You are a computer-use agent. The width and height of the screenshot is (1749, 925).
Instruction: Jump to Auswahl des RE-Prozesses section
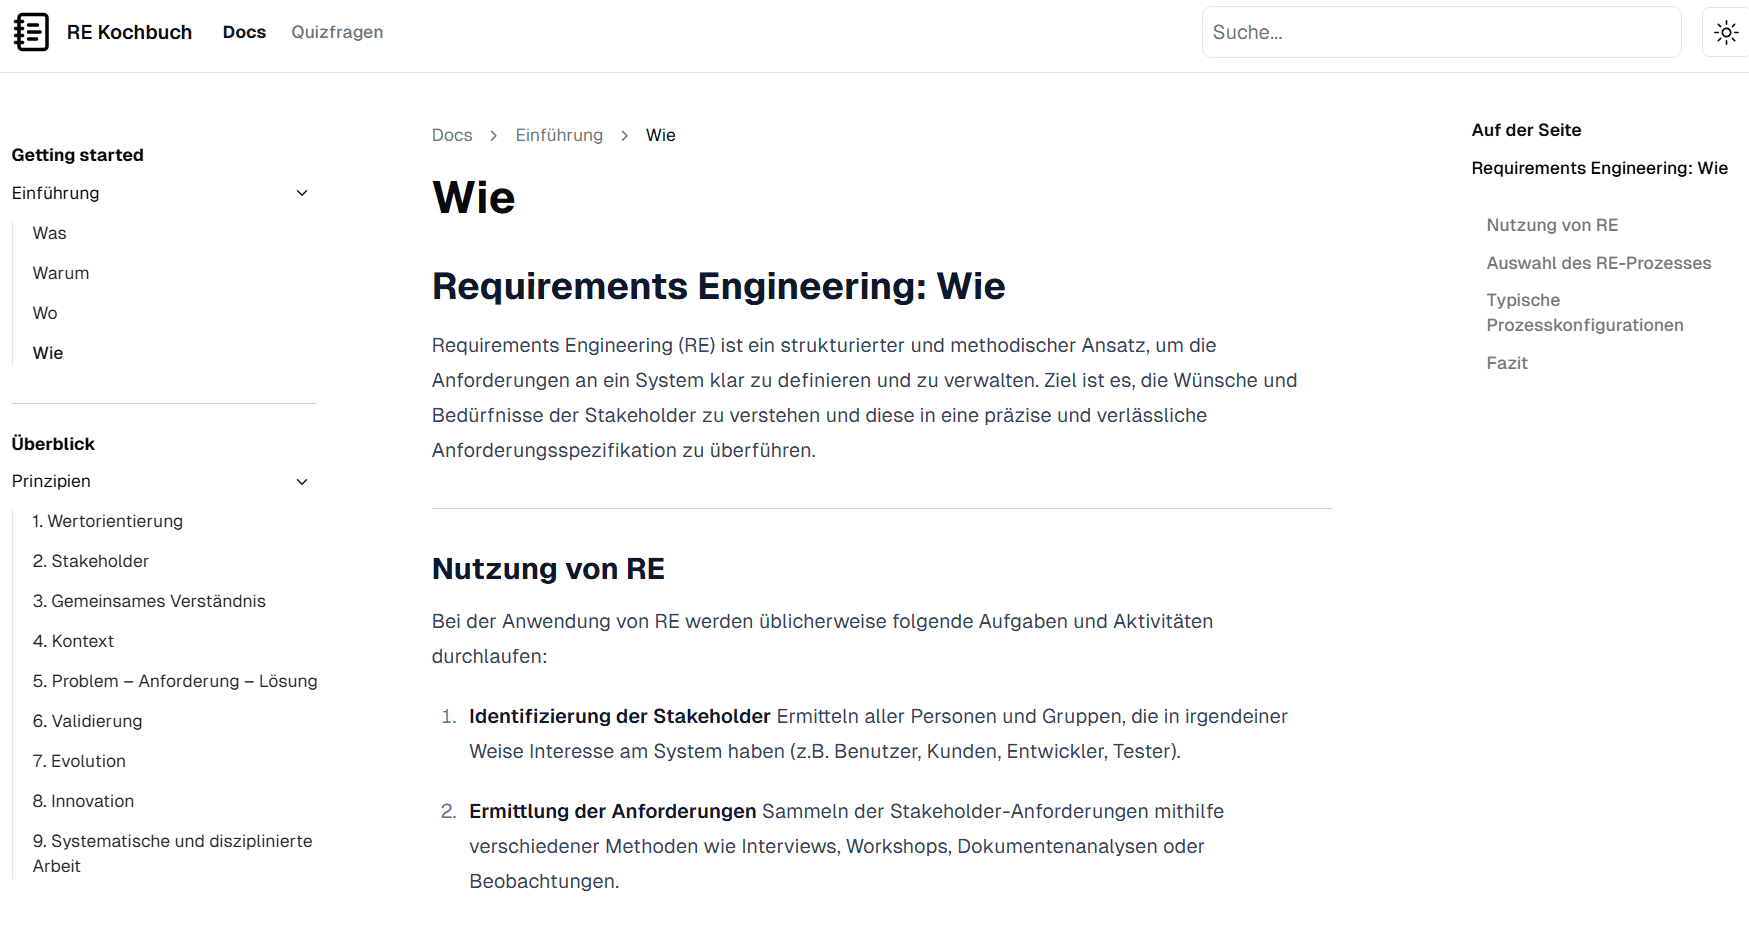pos(1598,263)
